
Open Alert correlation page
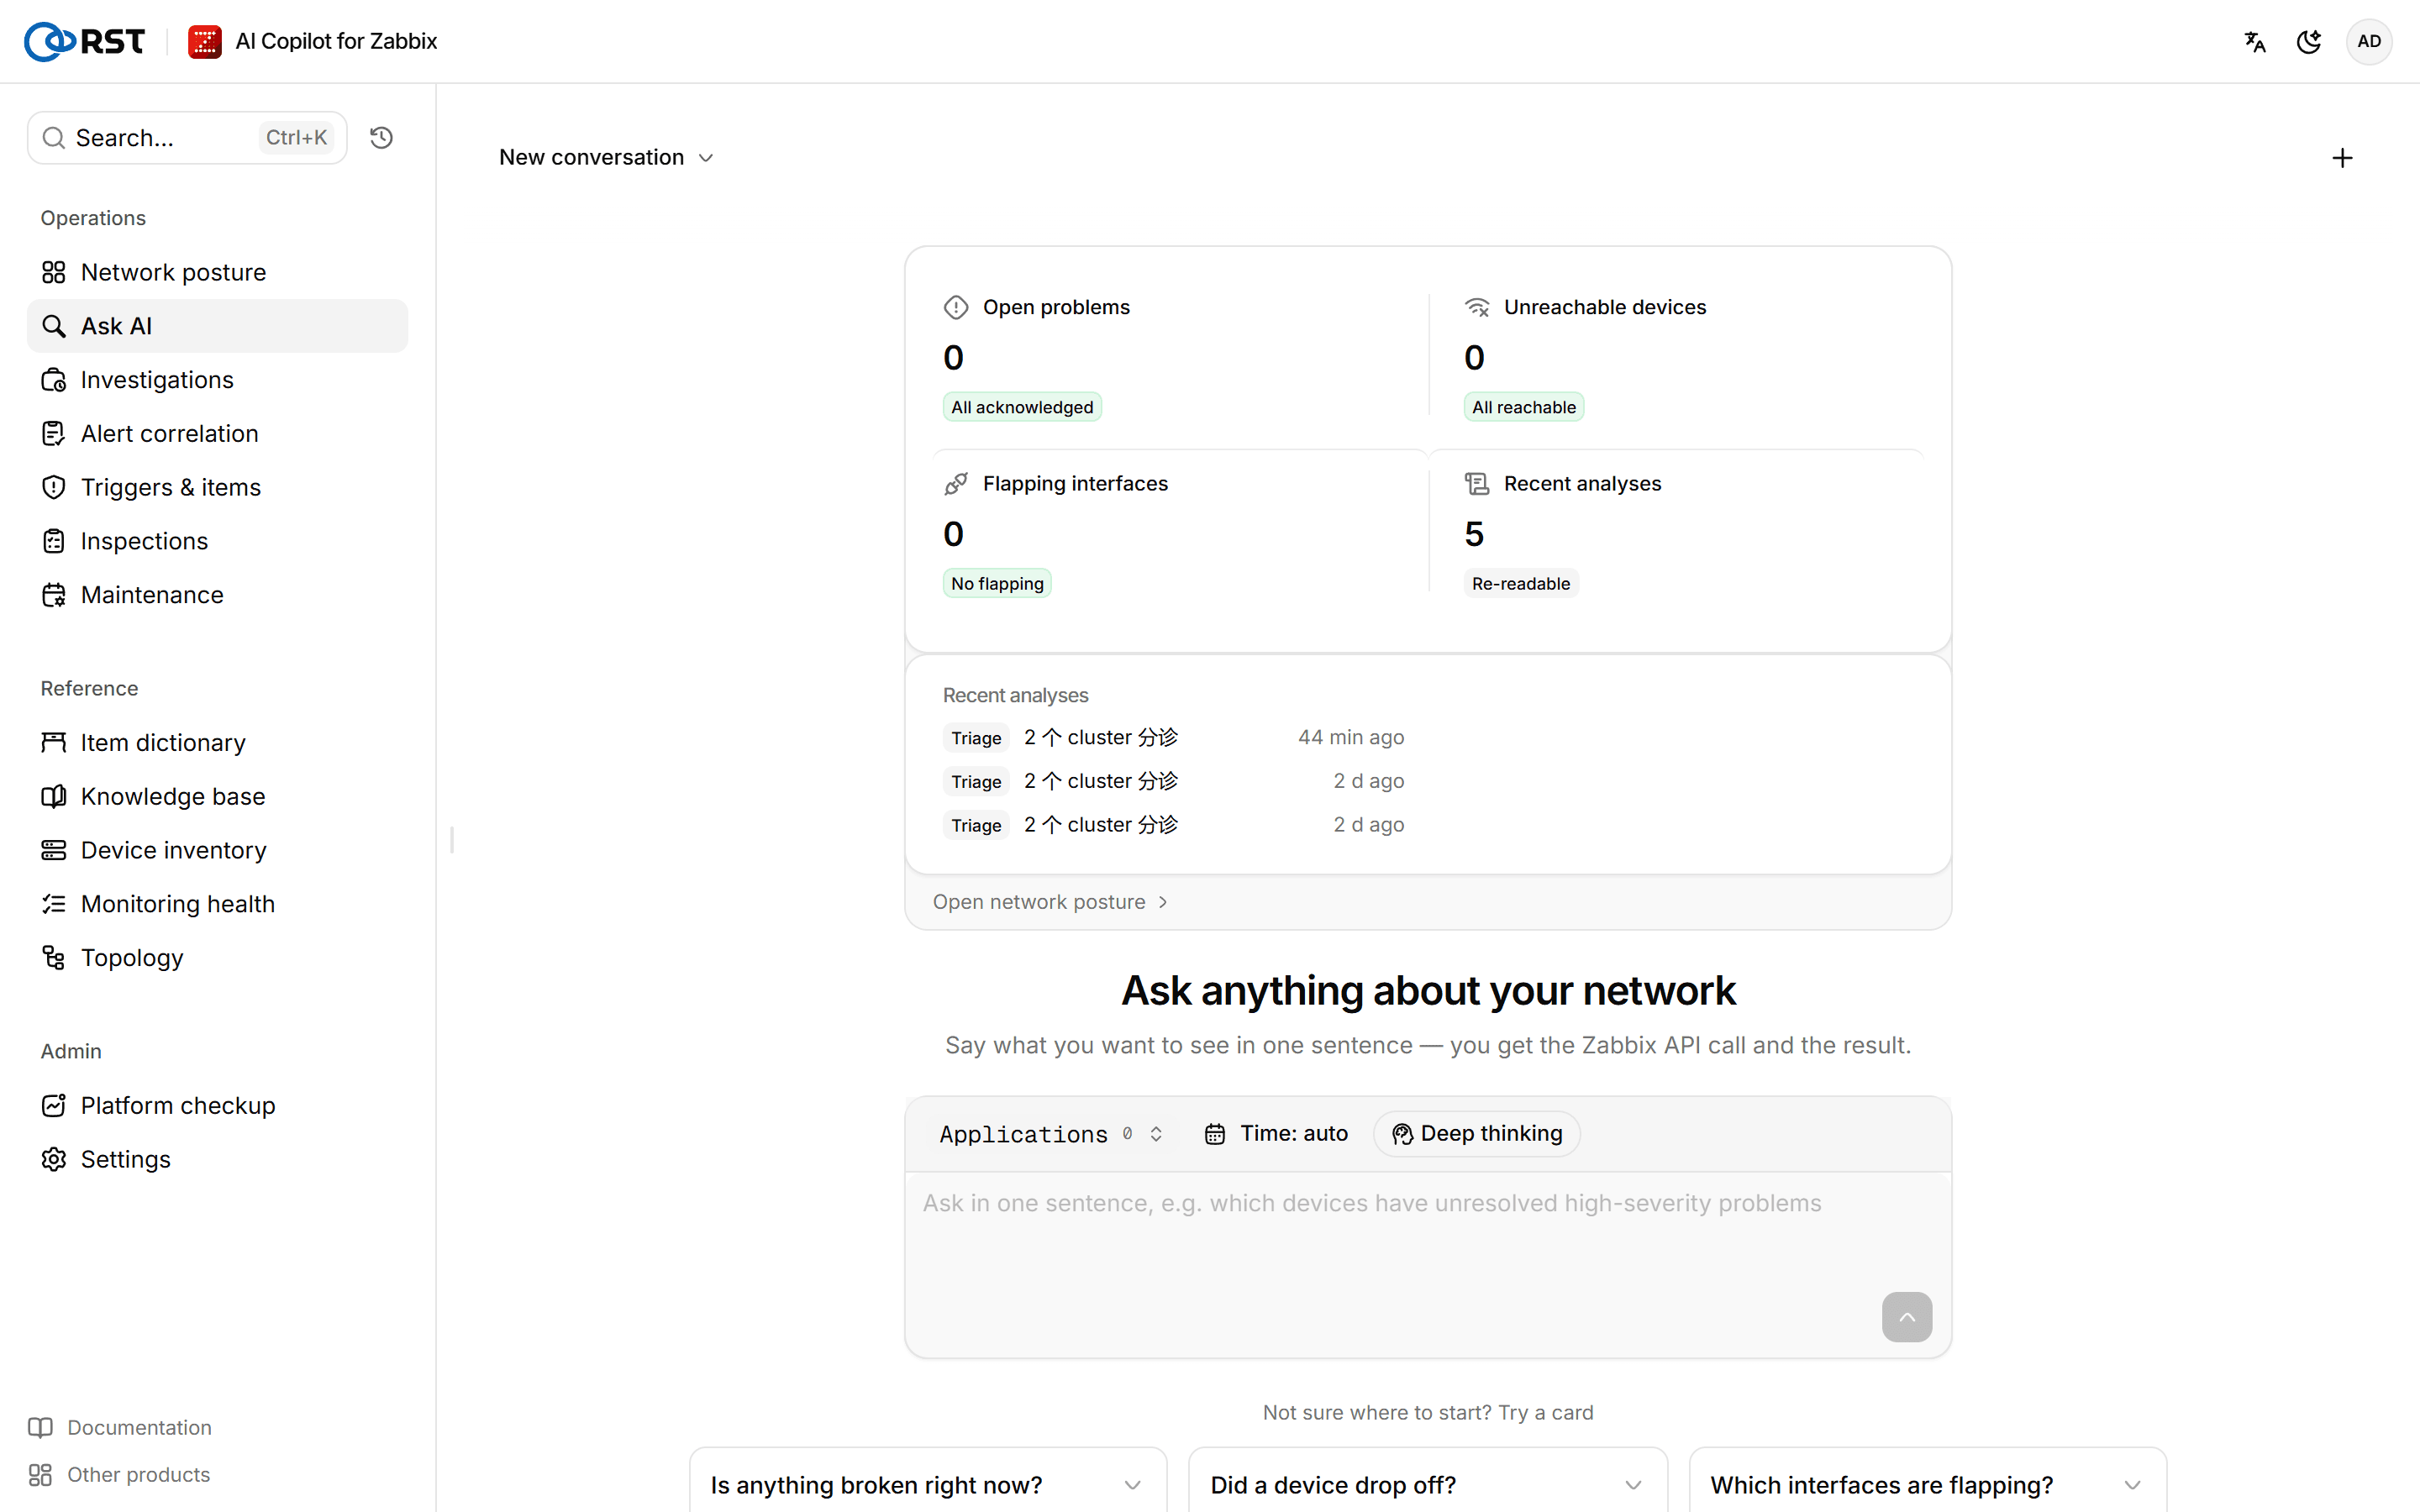pyautogui.click(x=217, y=433)
